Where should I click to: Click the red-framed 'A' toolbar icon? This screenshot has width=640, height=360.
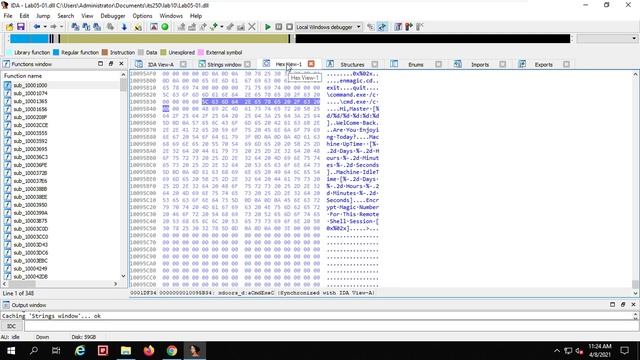coord(154,27)
